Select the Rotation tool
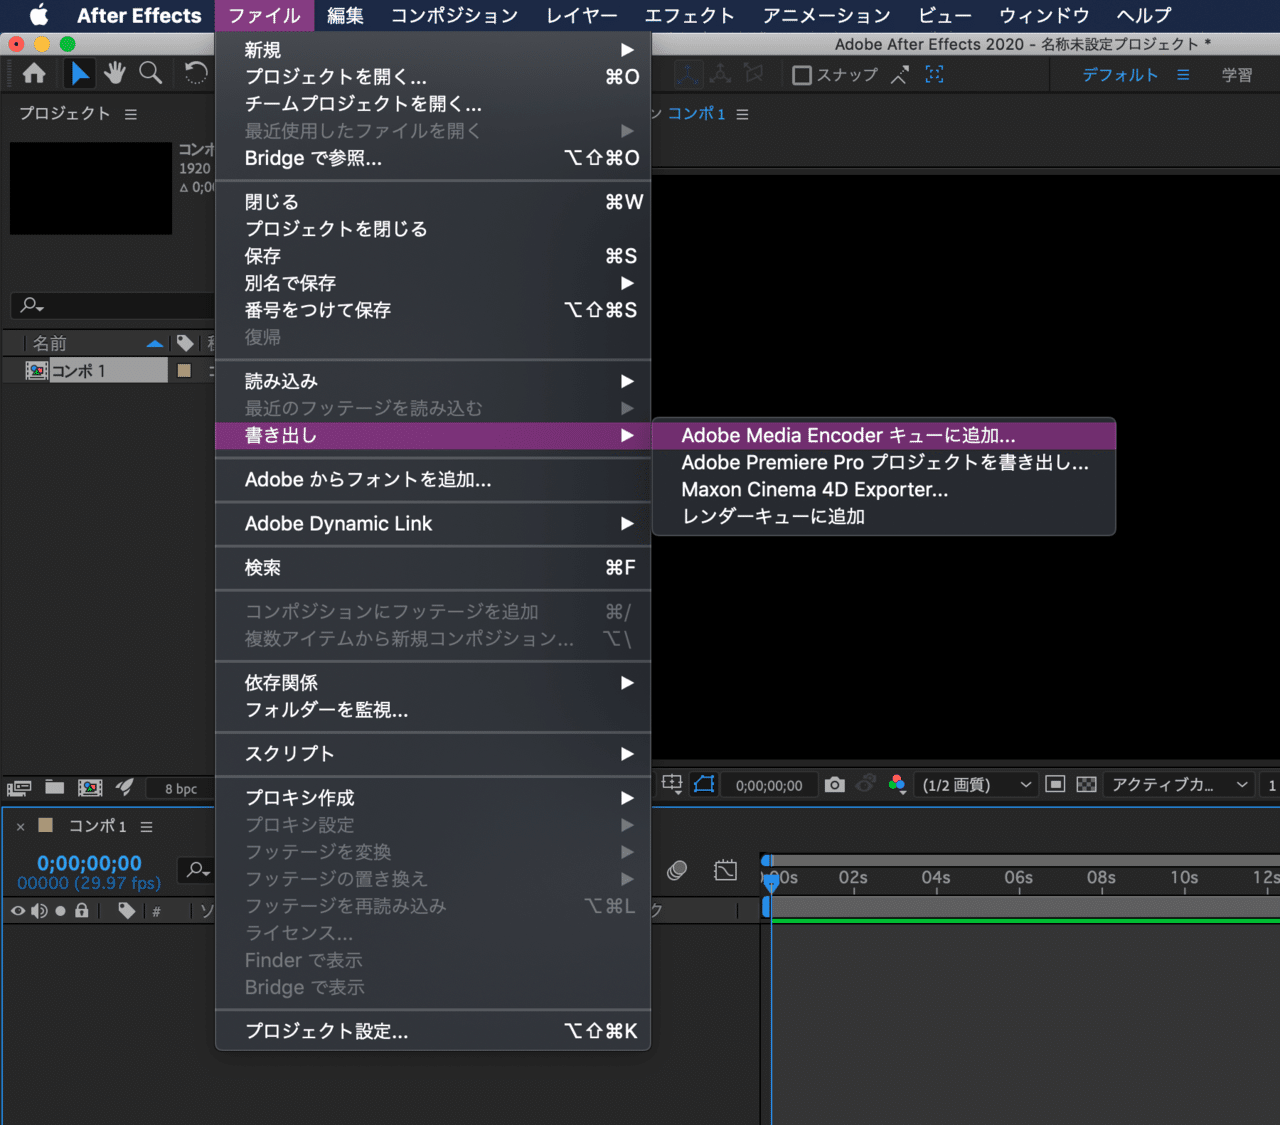The image size is (1280, 1125). (x=196, y=73)
